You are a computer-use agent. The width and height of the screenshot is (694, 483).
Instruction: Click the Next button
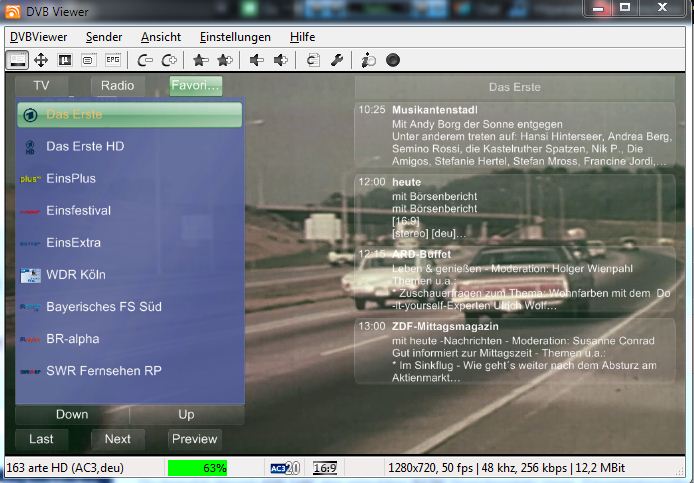[118, 439]
